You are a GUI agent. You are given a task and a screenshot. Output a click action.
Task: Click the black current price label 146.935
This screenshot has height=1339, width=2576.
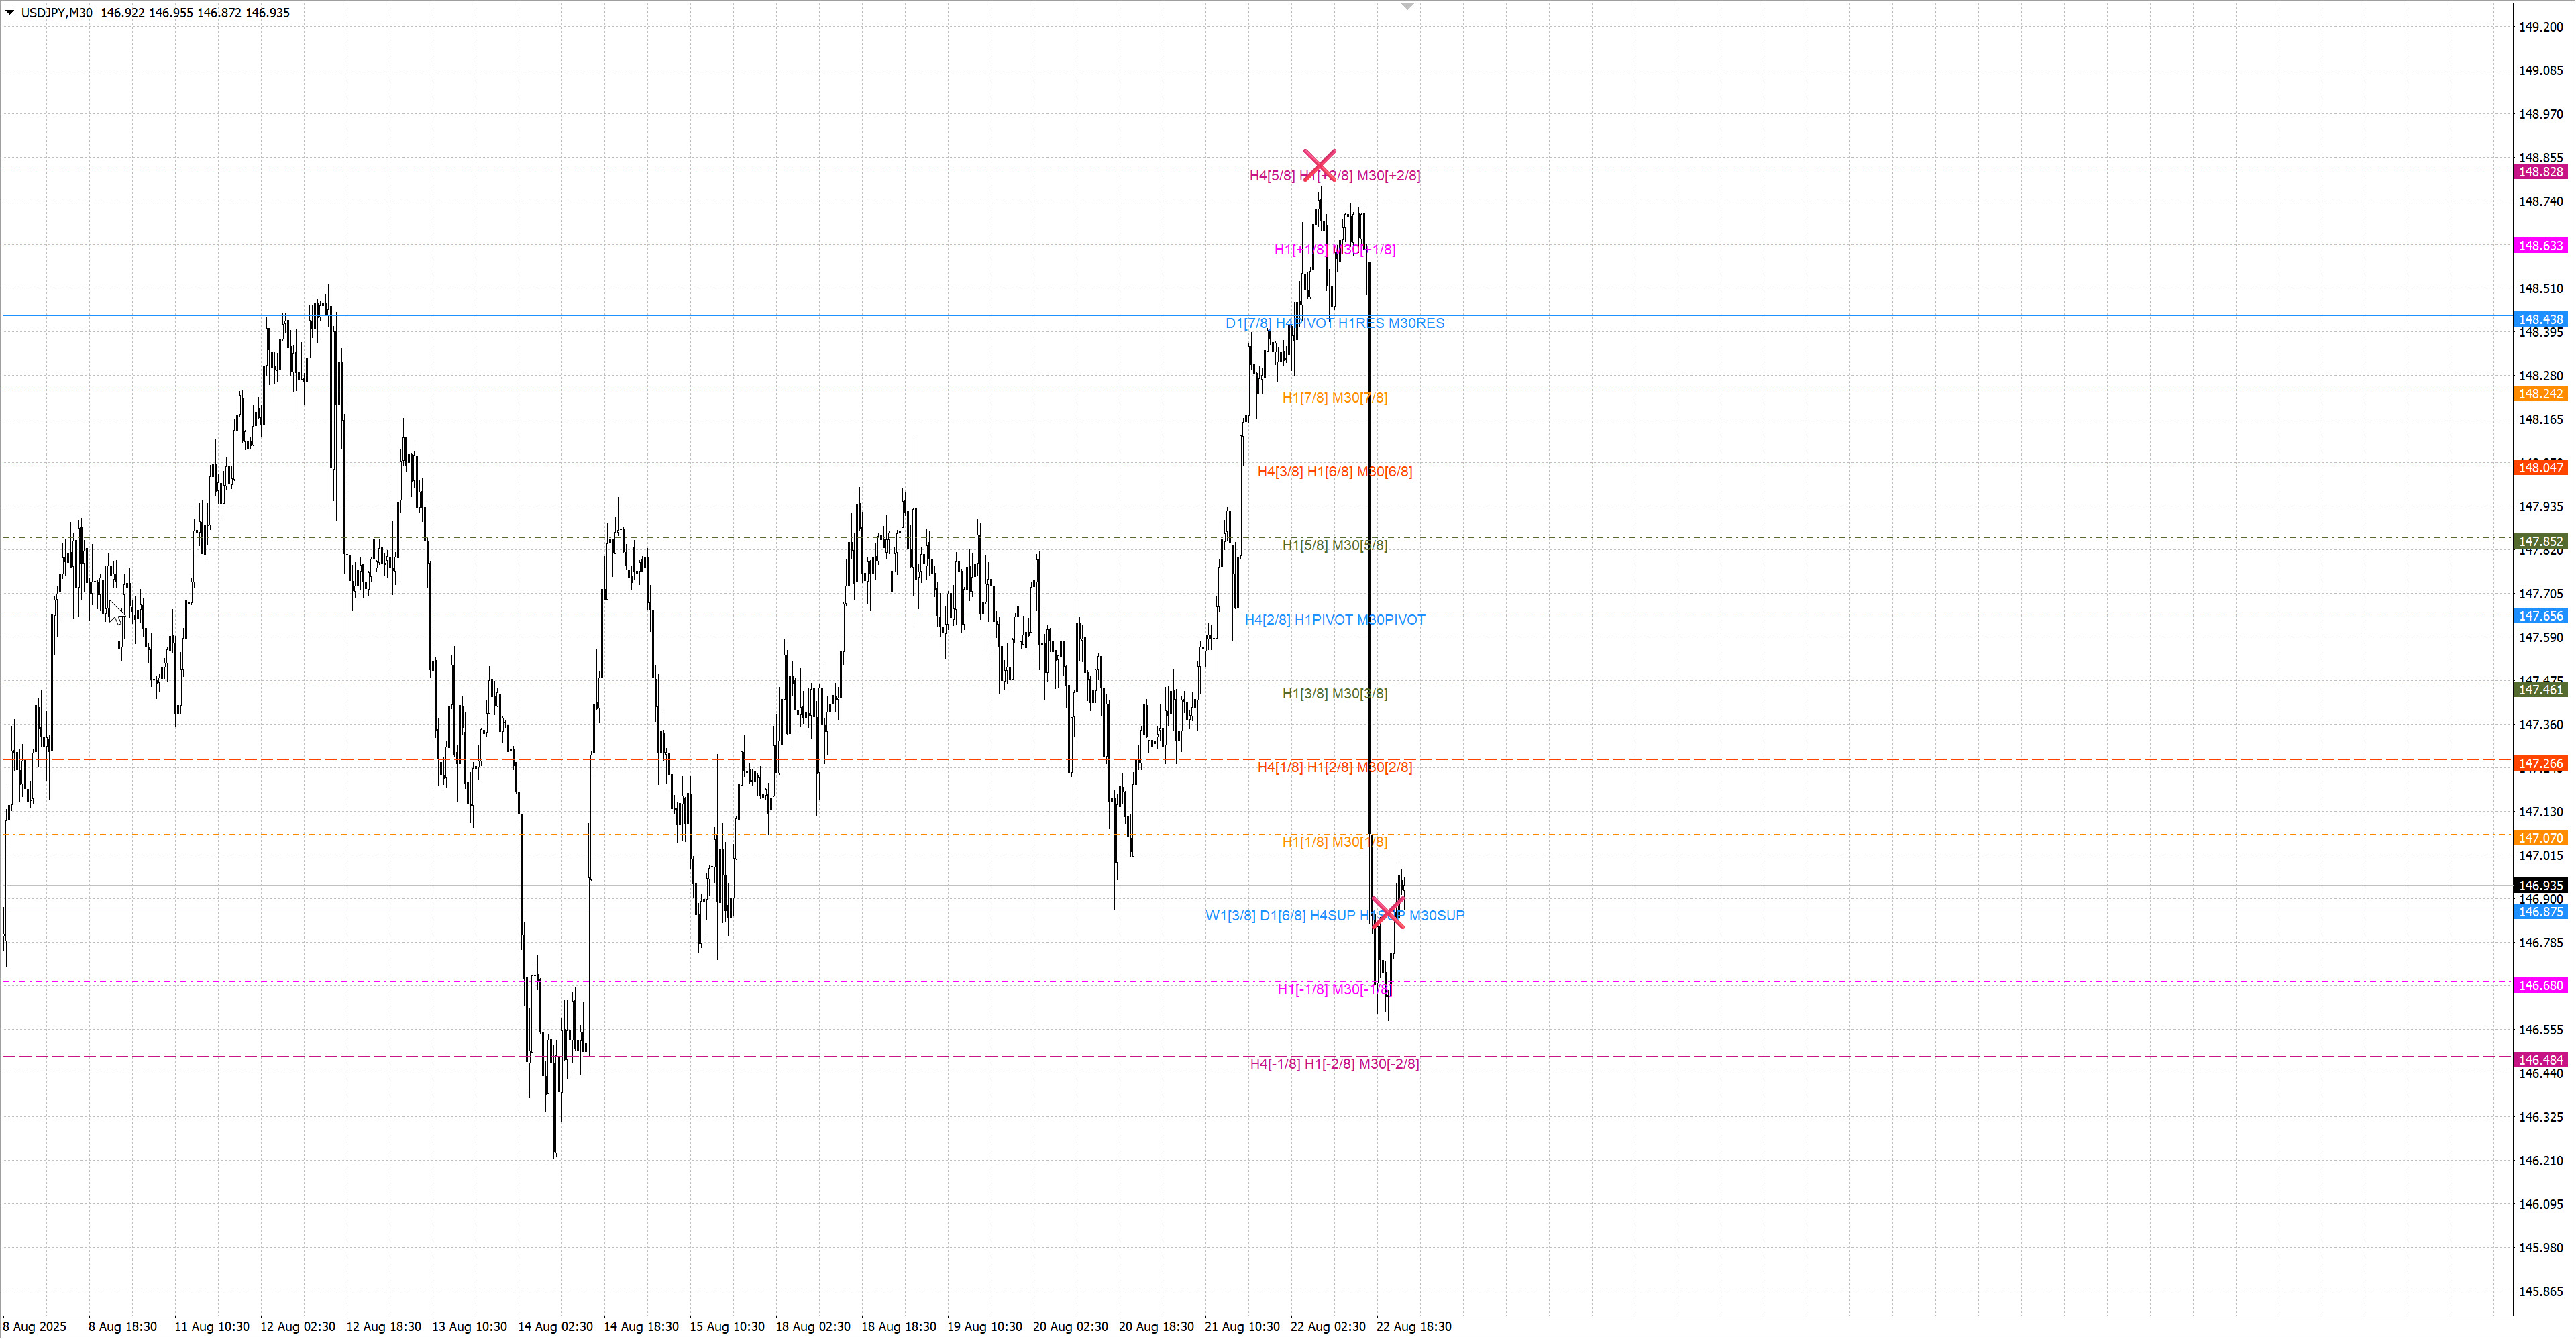[x=2540, y=885]
